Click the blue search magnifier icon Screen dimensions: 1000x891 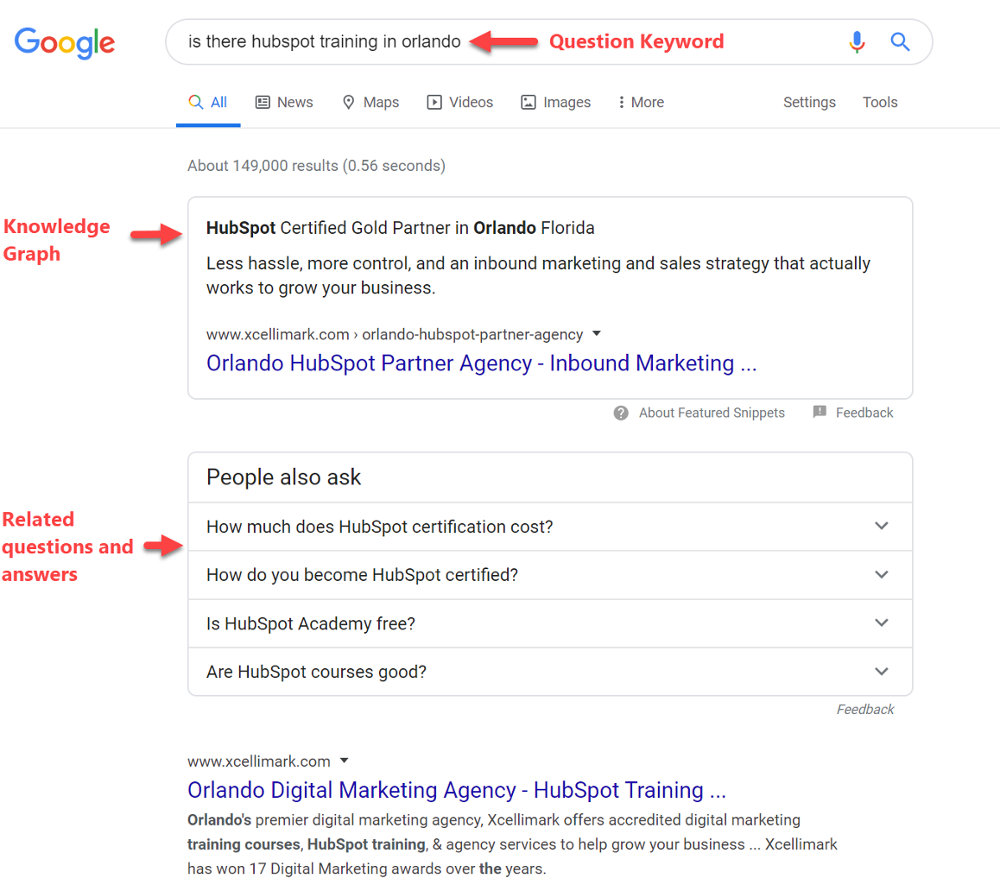[x=900, y=42]
